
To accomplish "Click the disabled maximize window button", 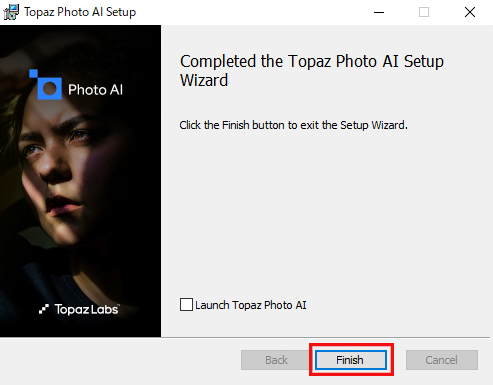I will [424, 12].
